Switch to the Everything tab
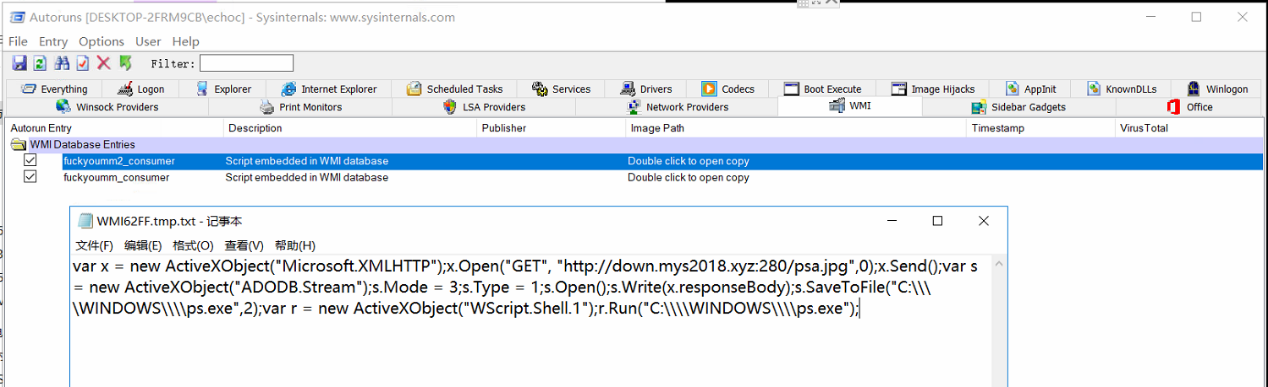 click(x=56, y=89)
